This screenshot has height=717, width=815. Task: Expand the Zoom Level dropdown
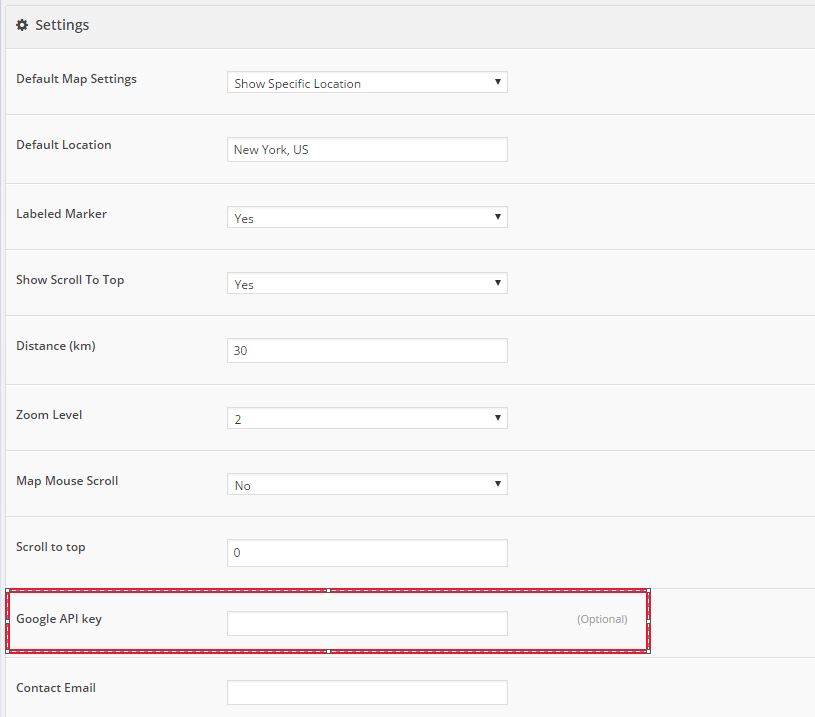coord(367,417)
